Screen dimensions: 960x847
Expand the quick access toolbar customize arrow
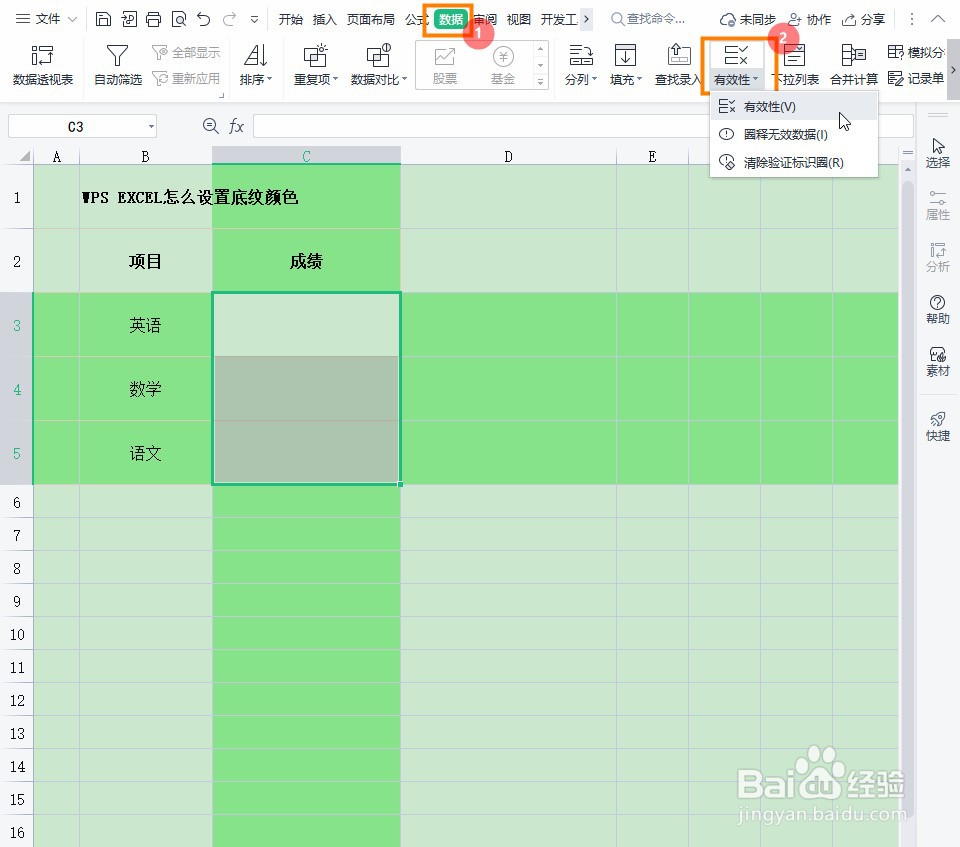point(254,20)
